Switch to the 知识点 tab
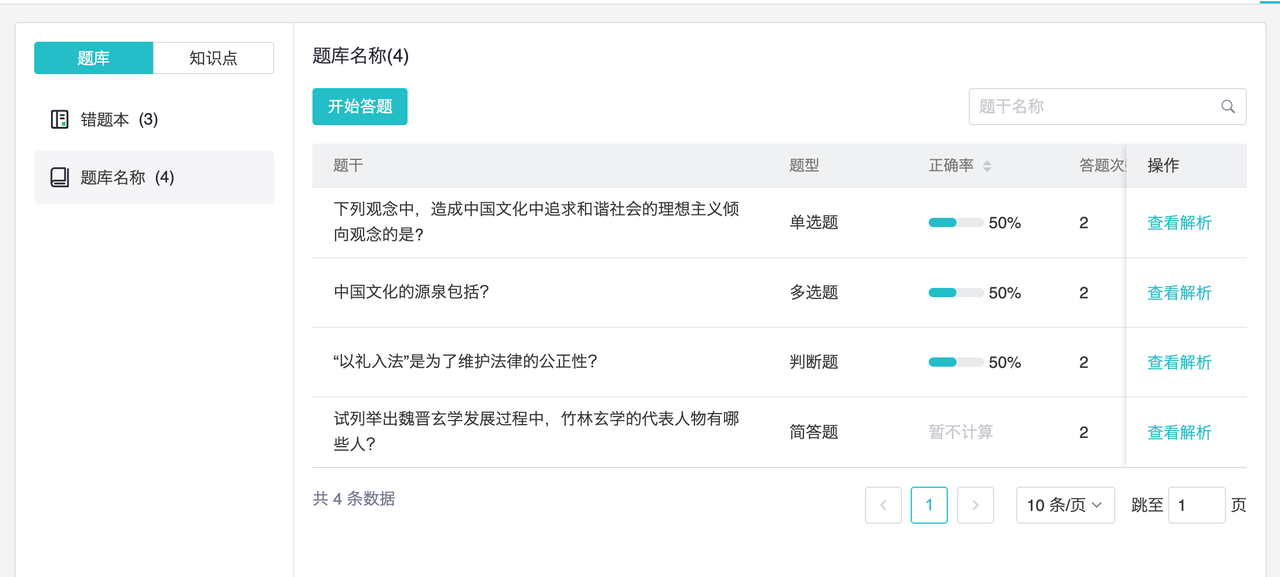1280x577 pixels. tap(213, 58)
